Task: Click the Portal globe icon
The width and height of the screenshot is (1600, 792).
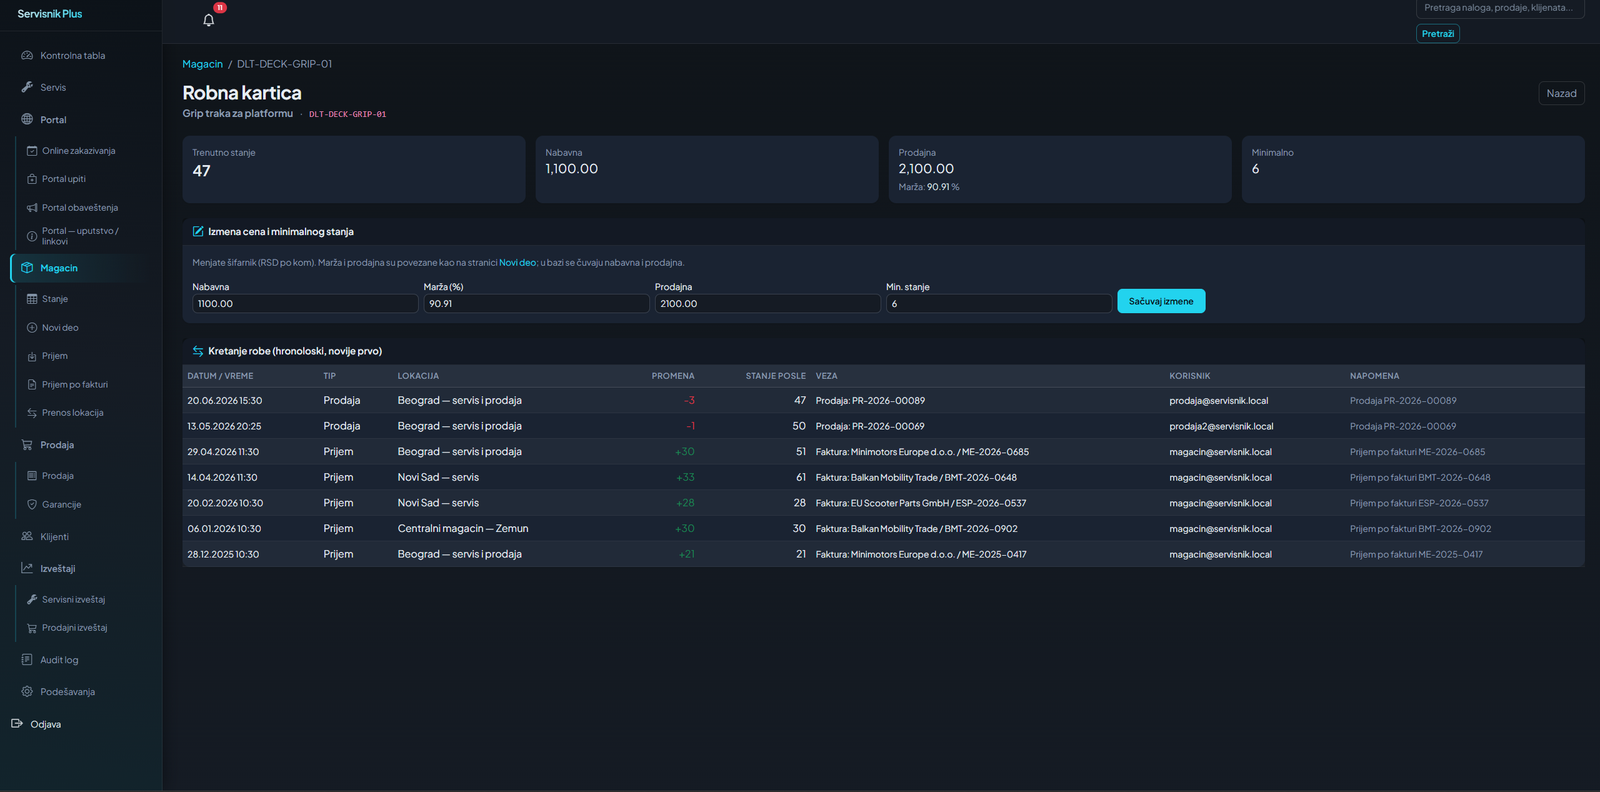Action: pos(27,120)
